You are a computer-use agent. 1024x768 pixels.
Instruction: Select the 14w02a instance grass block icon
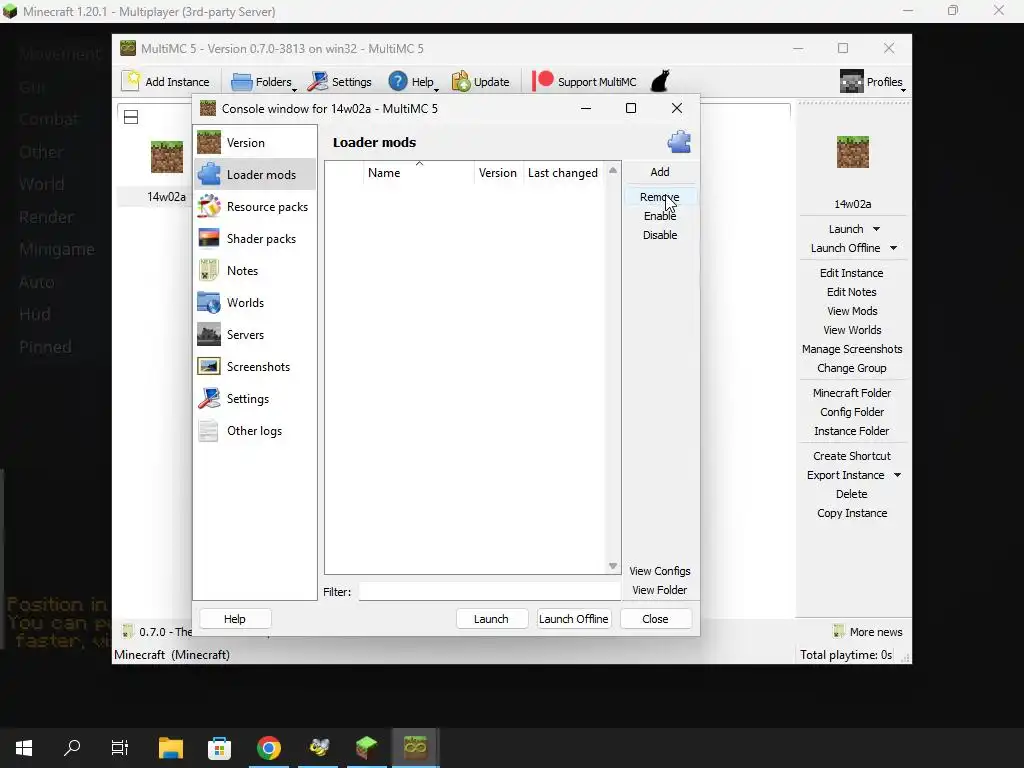tap(167, 157)
